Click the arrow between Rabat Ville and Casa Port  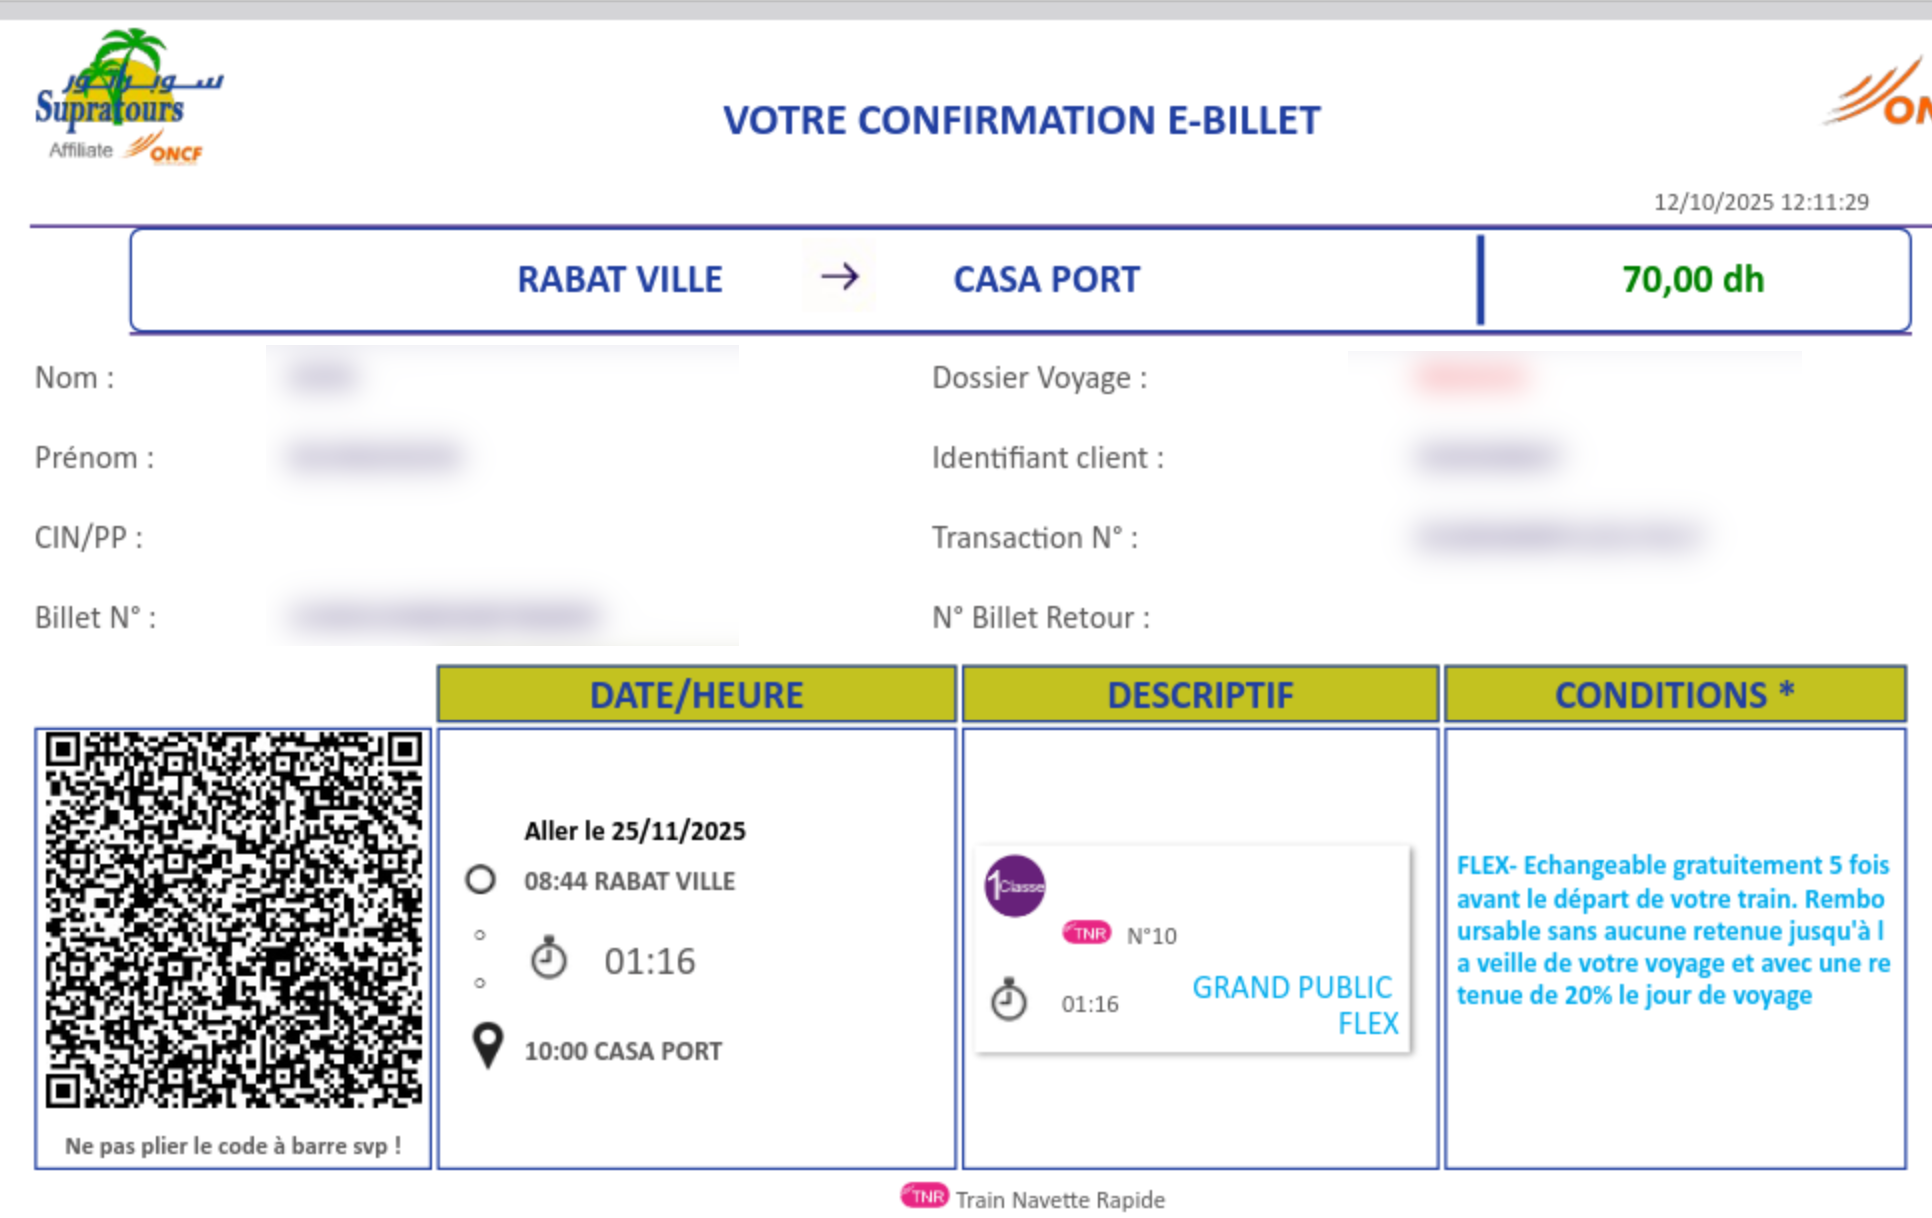coord(839,277)
